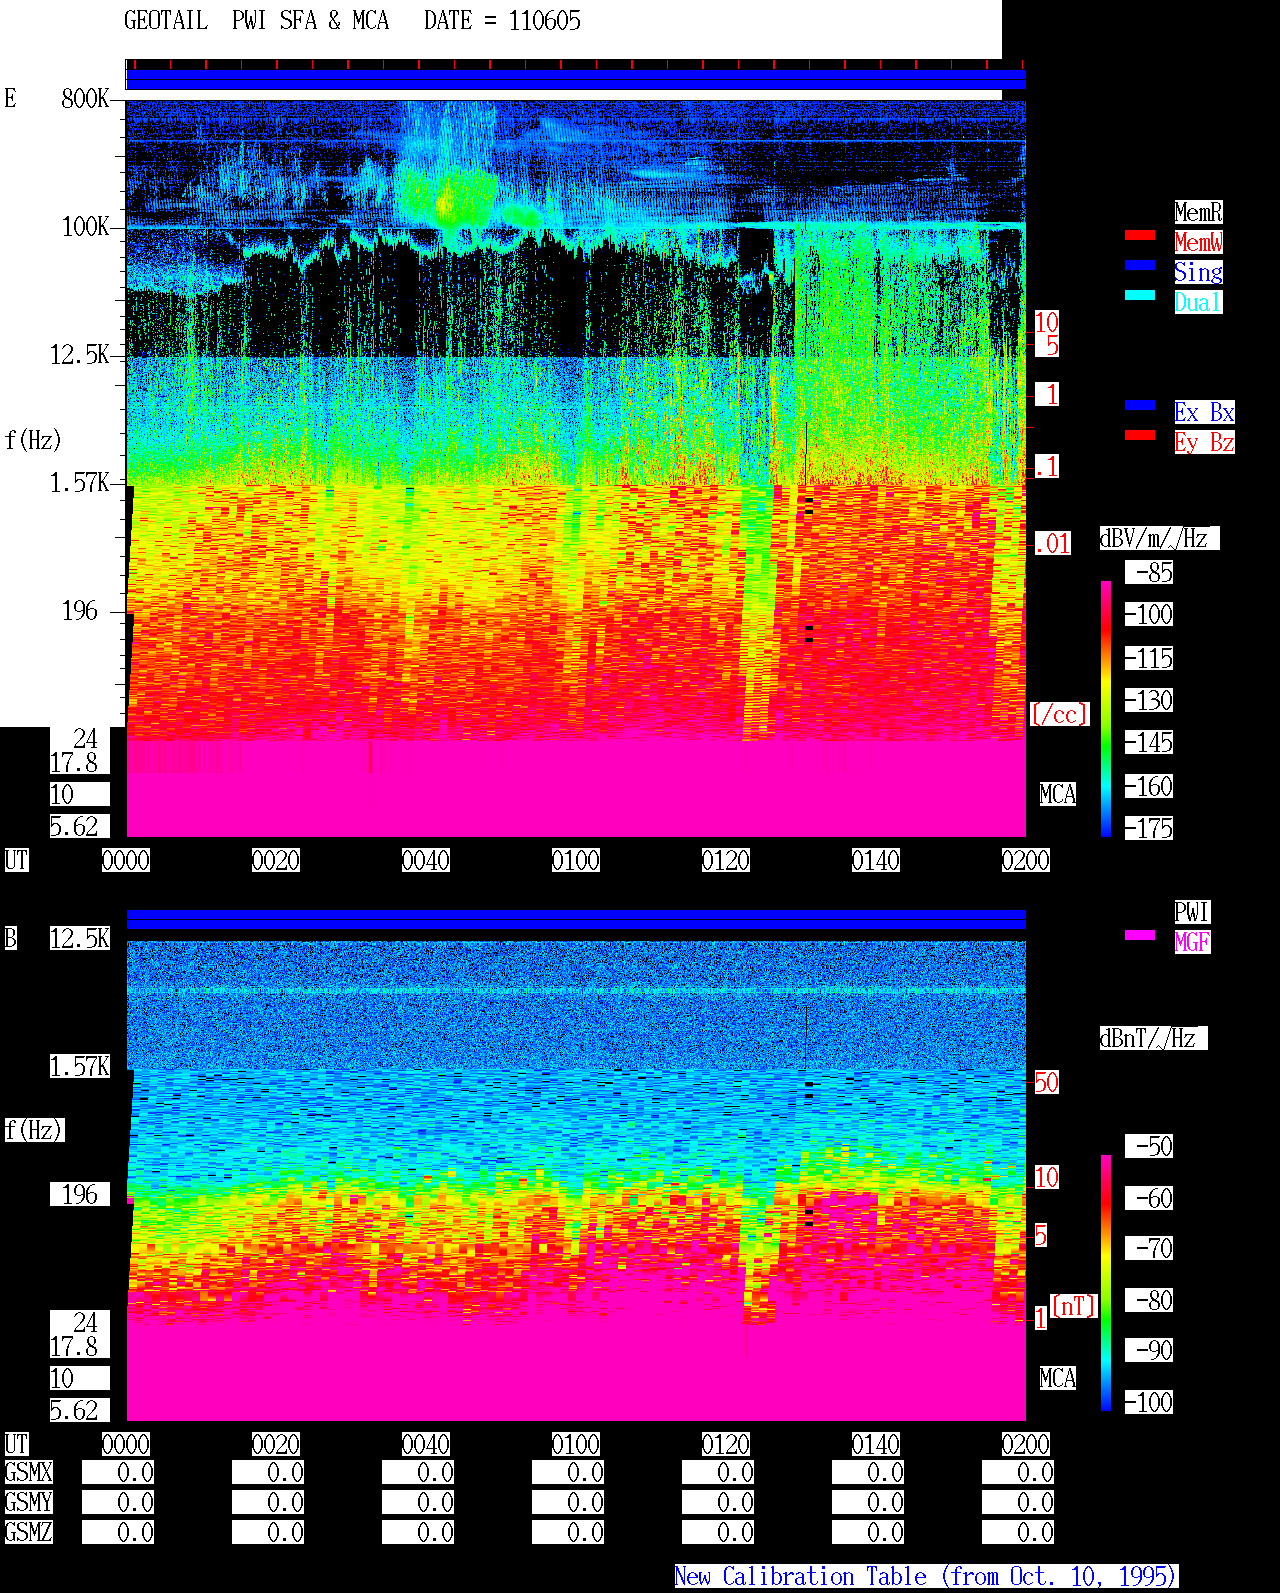Click the 800K frequency axis label

pyautogui.click(x=85, y=98)
